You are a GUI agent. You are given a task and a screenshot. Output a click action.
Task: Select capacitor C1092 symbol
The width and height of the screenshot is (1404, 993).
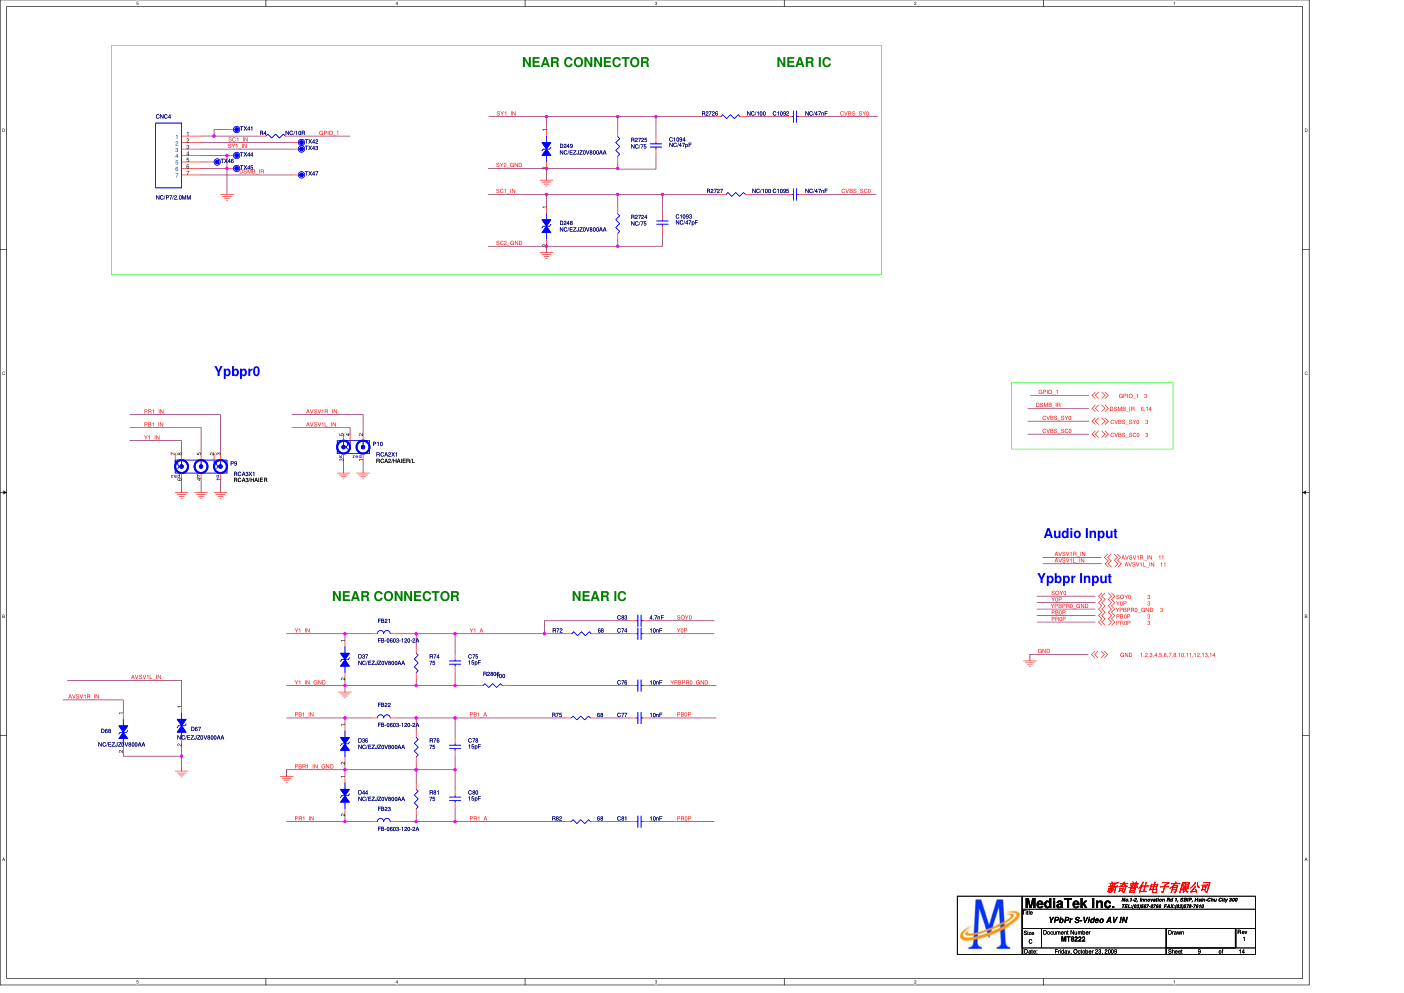pyautogui.click(x=795, y=116)
